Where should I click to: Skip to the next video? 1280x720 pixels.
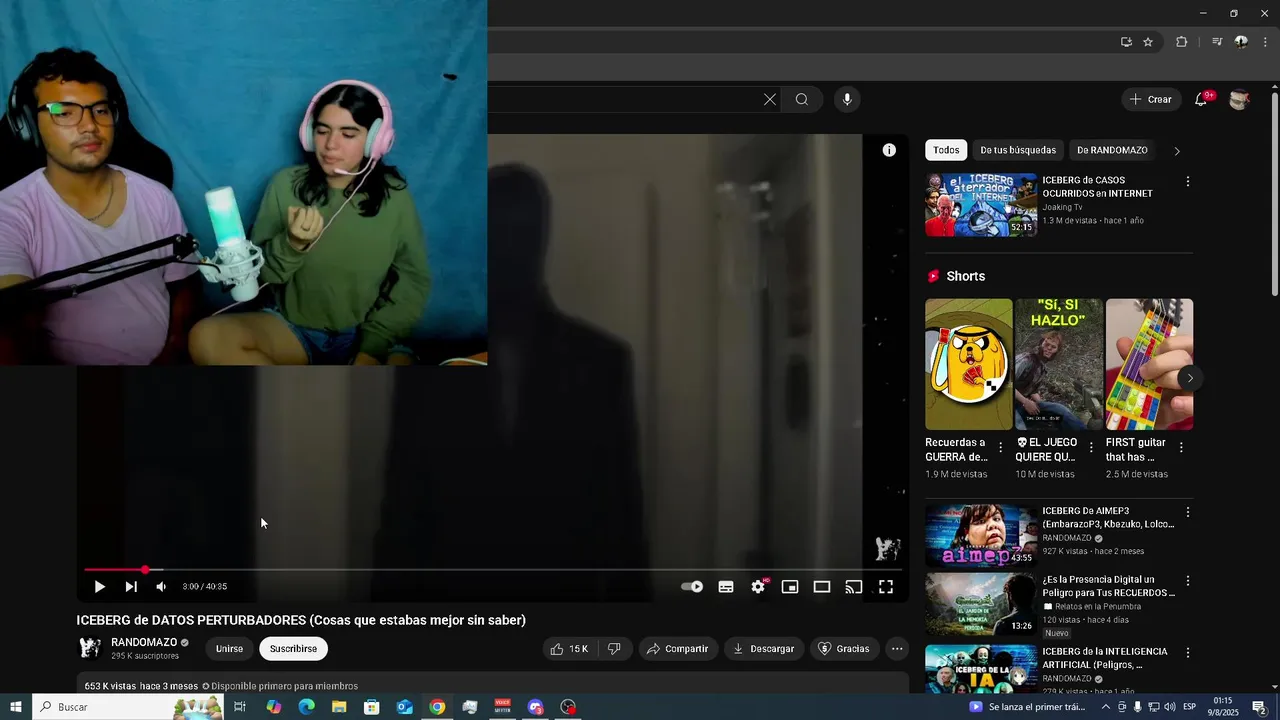tap(131, 587)
